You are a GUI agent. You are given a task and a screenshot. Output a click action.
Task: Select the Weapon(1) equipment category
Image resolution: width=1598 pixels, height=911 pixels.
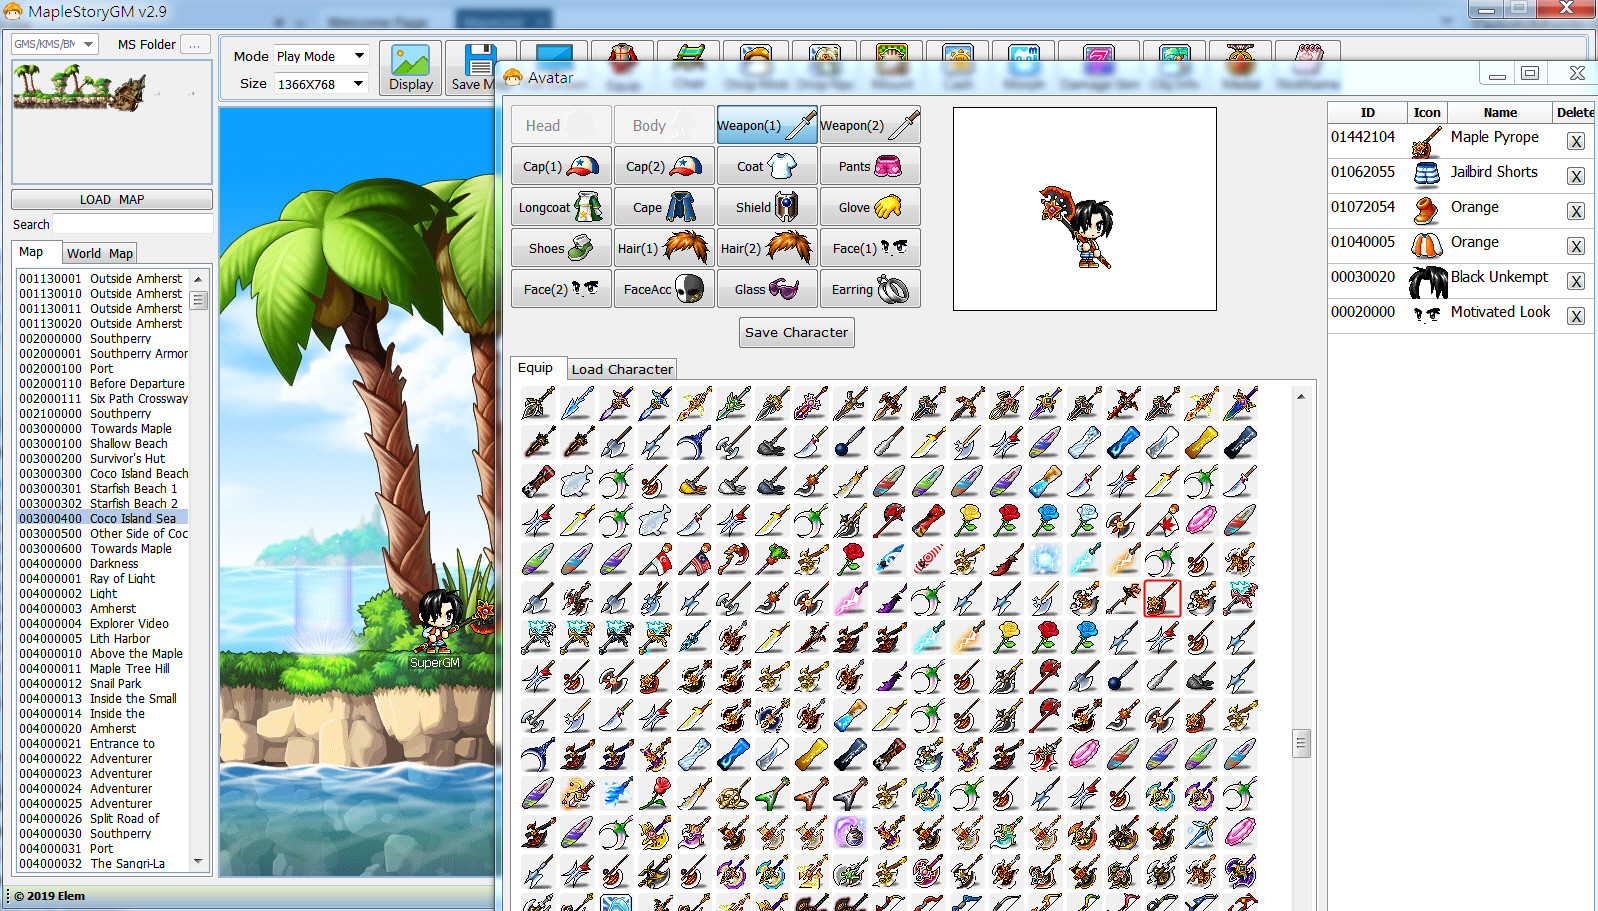click(767, 125)
